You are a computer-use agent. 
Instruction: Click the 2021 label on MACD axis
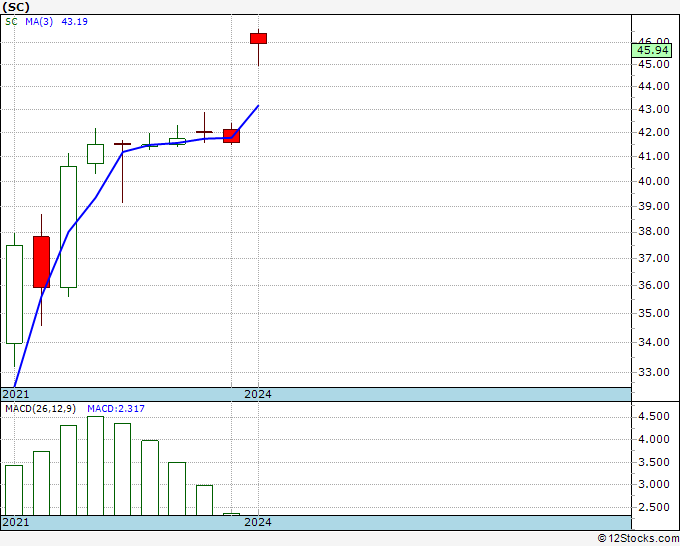(x=16, y=522)
